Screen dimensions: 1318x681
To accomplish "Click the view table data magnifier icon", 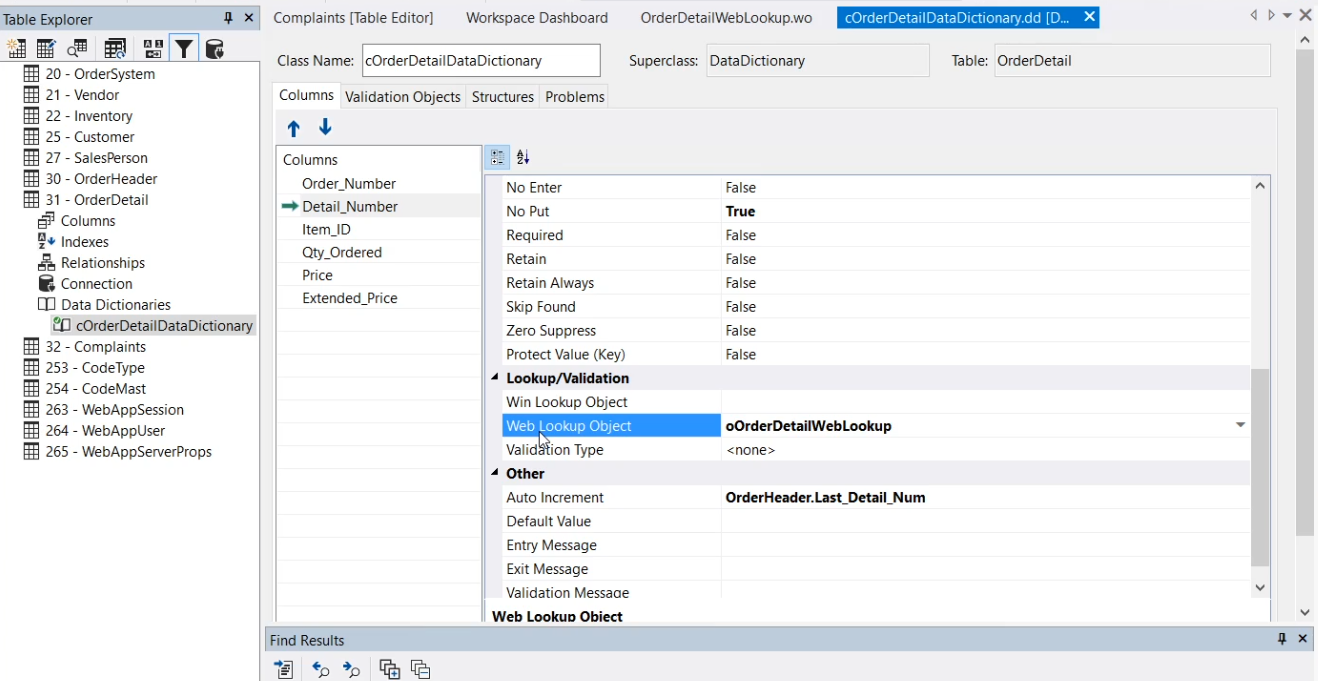I will click(77, 49).
